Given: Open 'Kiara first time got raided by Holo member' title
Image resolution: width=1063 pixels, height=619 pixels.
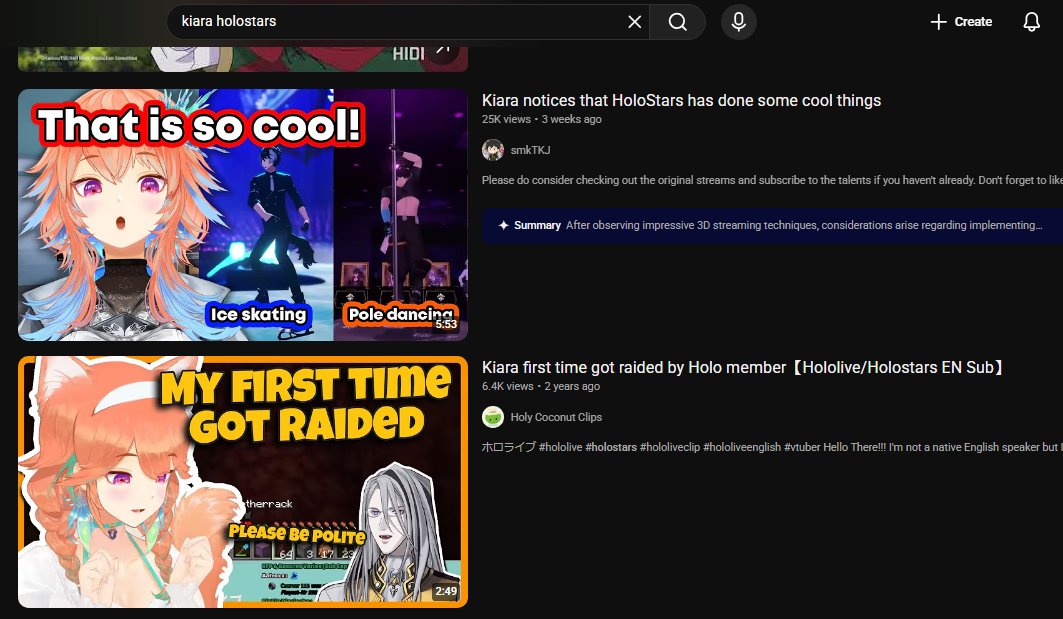Looking at the screenshot, I should (x=744, y=367).
